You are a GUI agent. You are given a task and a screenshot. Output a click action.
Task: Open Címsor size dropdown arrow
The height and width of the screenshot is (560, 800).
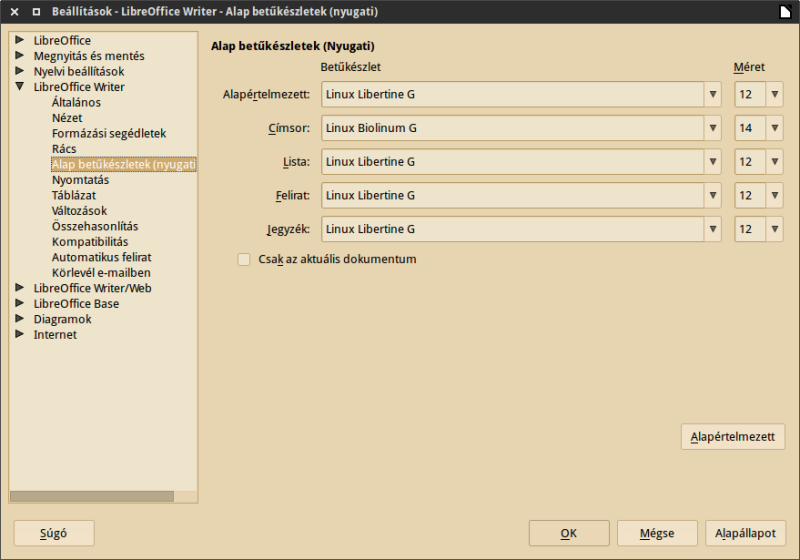point(774,128)
